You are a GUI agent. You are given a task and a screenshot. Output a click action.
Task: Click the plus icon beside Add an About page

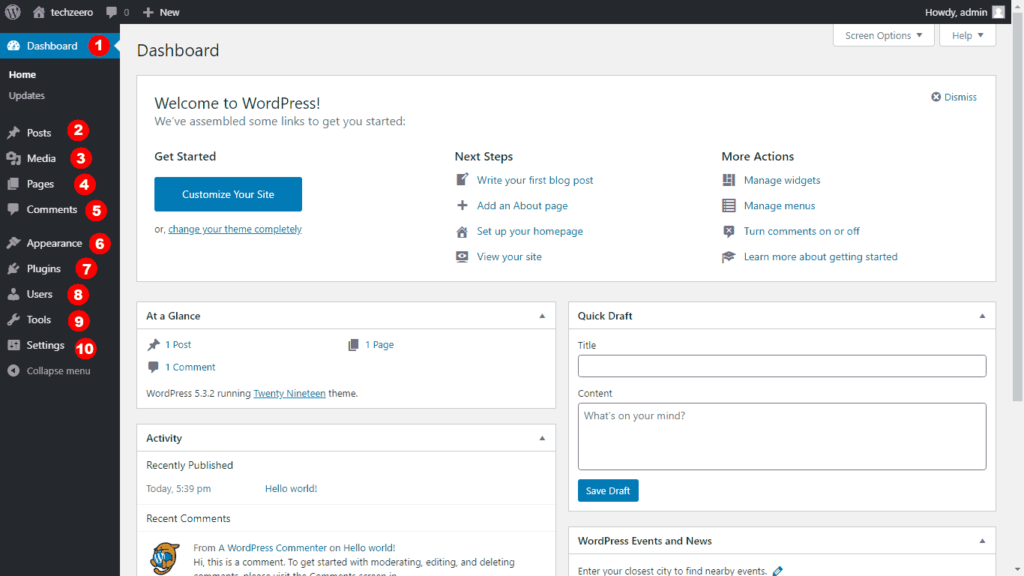(x=462, y=205)
